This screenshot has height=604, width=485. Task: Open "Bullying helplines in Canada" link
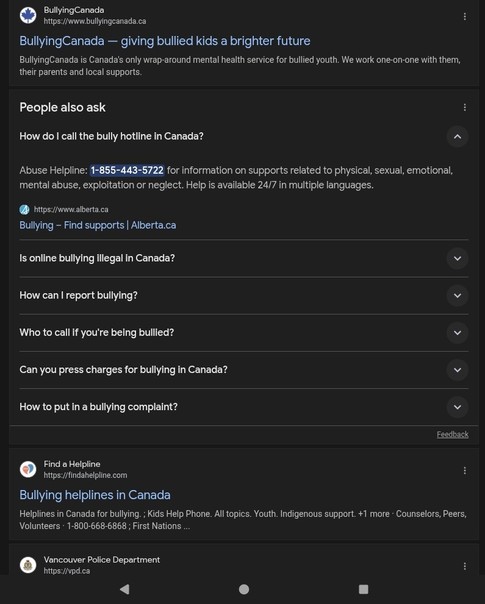coord(95,495)
